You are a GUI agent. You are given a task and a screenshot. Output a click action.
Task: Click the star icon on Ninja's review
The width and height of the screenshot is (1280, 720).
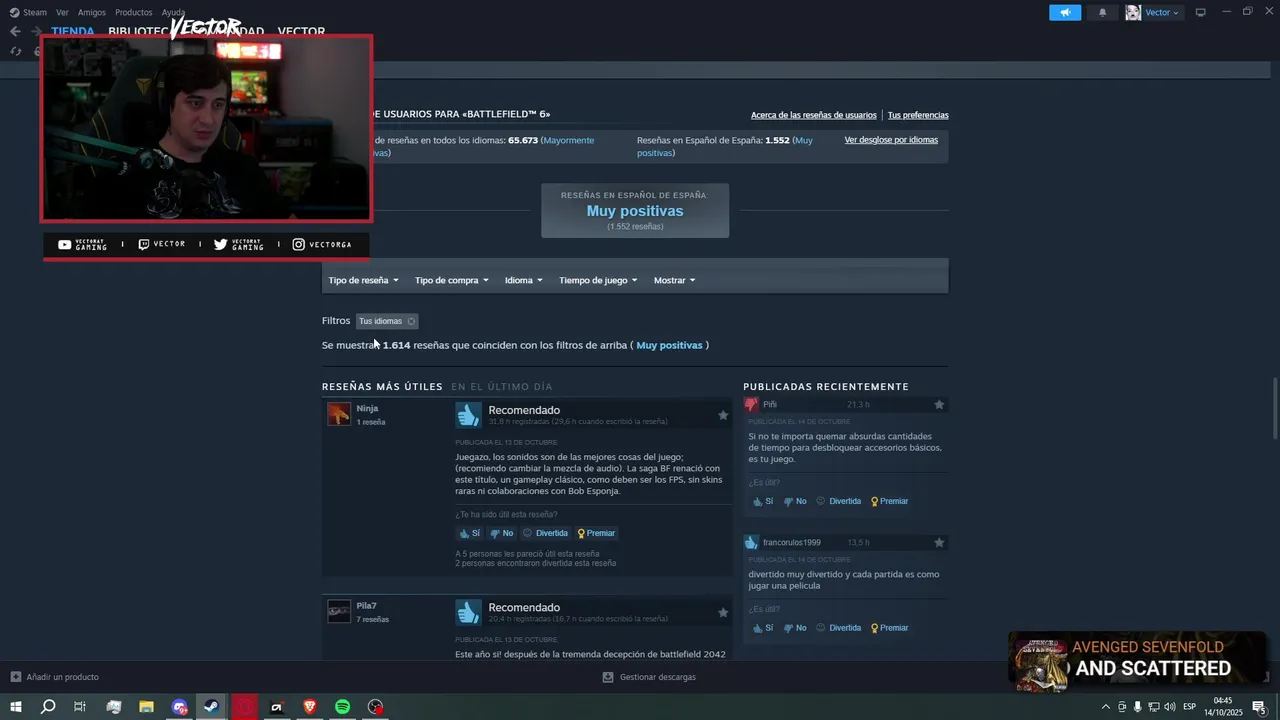(723, 415)
